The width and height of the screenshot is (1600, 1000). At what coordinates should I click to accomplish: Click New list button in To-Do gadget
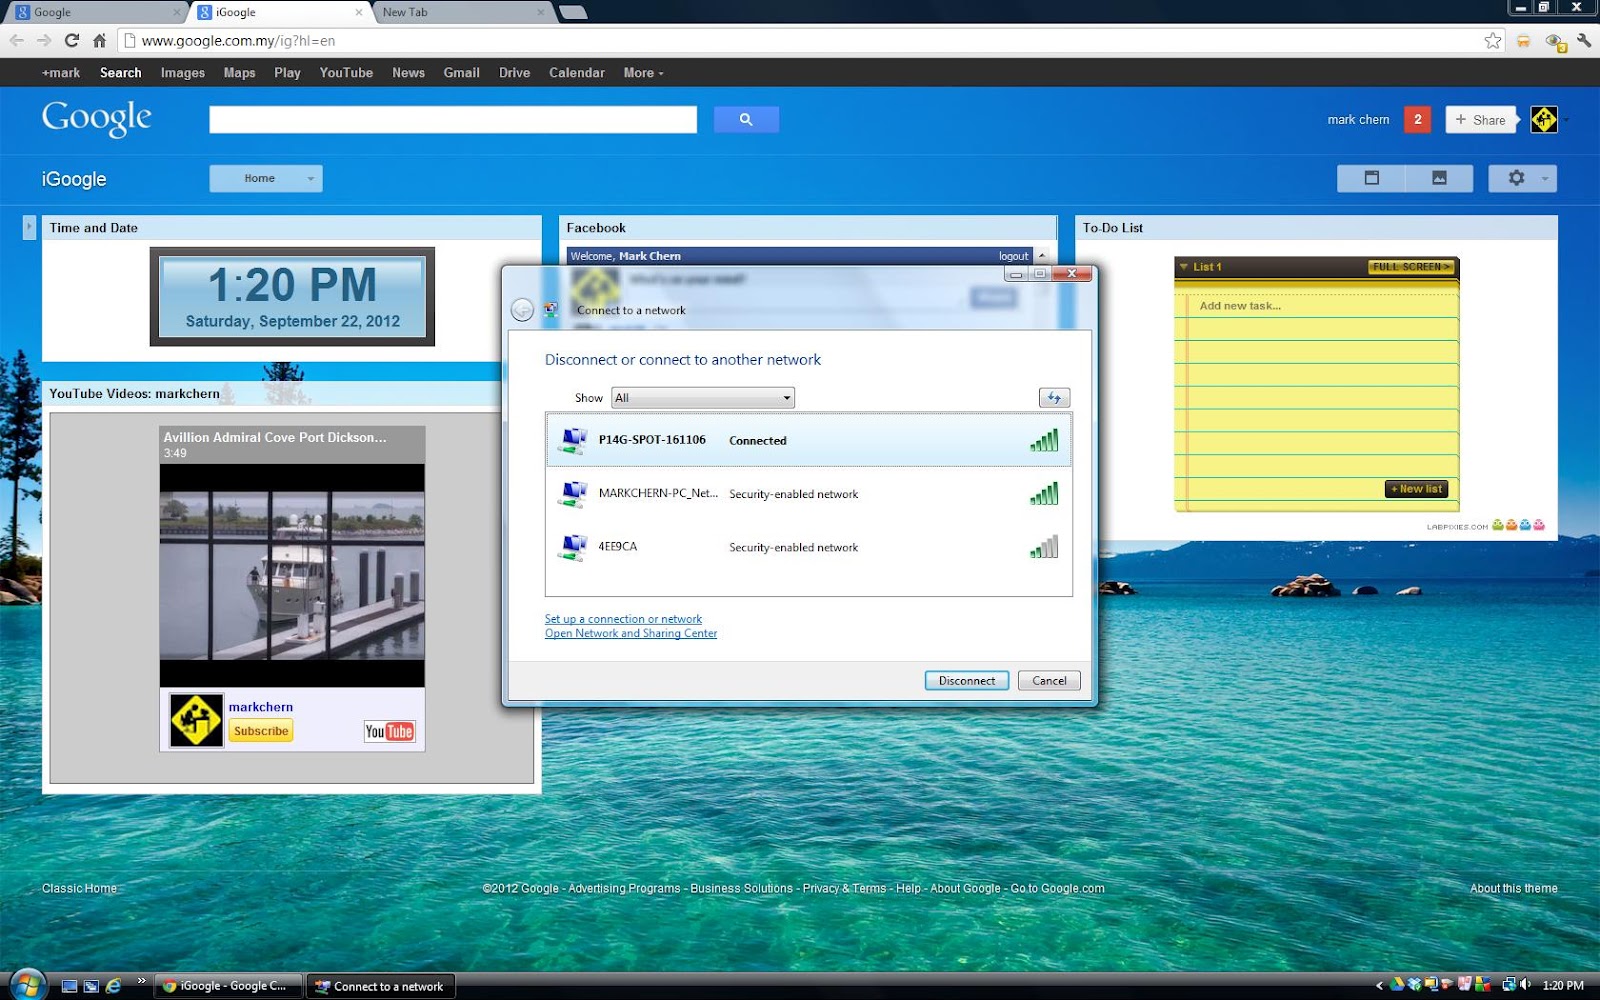click(x=1417, y=489)
